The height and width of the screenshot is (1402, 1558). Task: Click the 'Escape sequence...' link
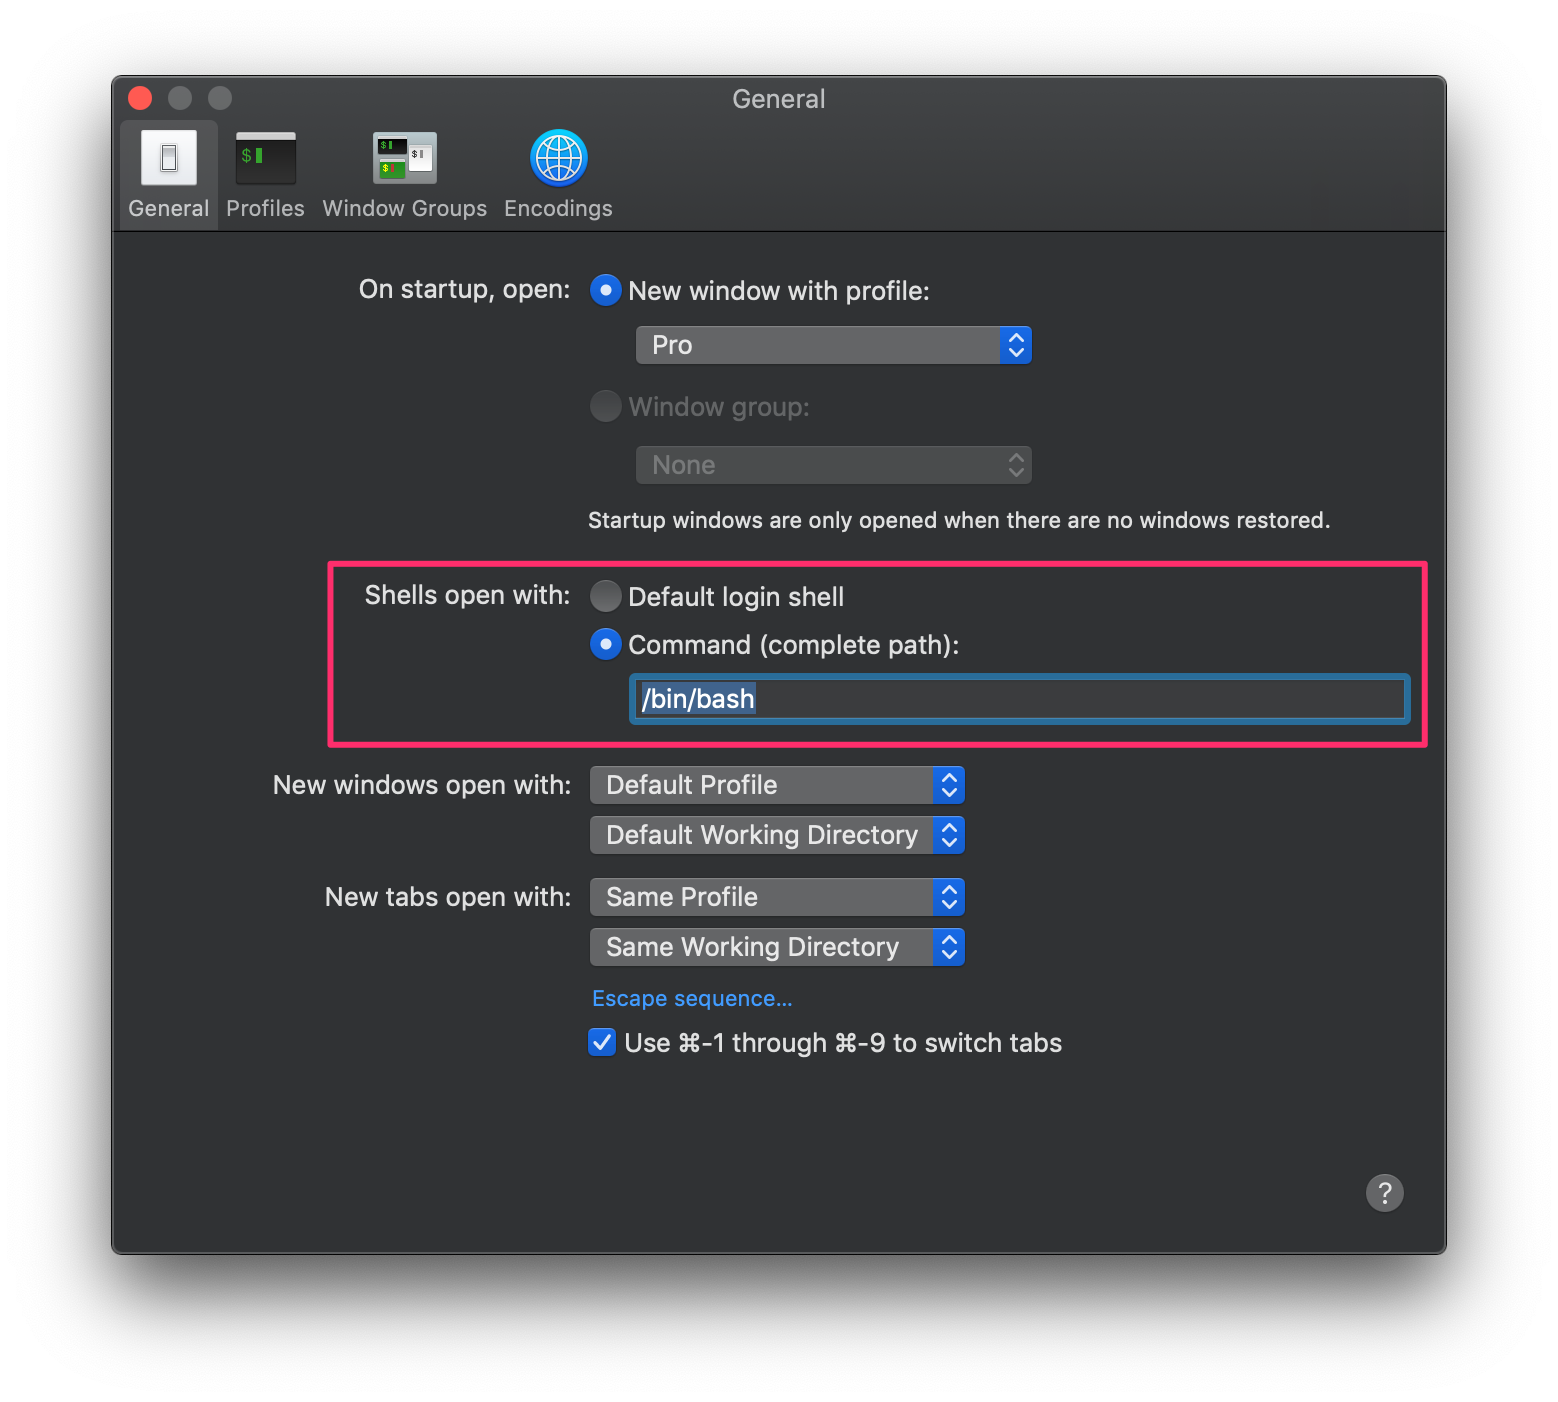[692, 998]
